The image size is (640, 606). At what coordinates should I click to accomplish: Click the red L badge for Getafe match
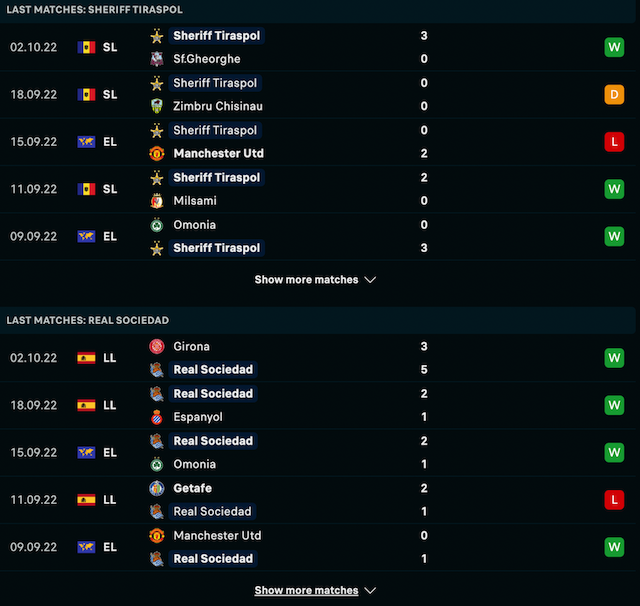(x=614, y=500)
